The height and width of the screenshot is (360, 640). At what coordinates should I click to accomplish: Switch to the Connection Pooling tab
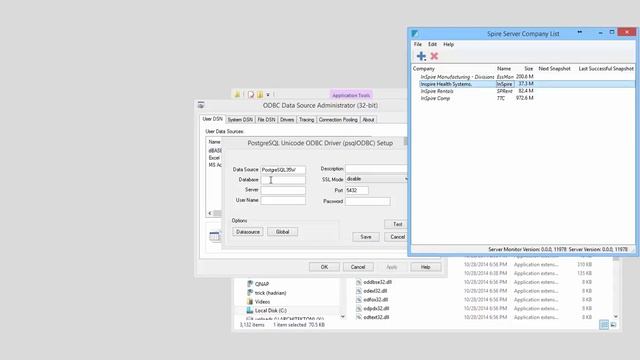[x=338, y=120]
